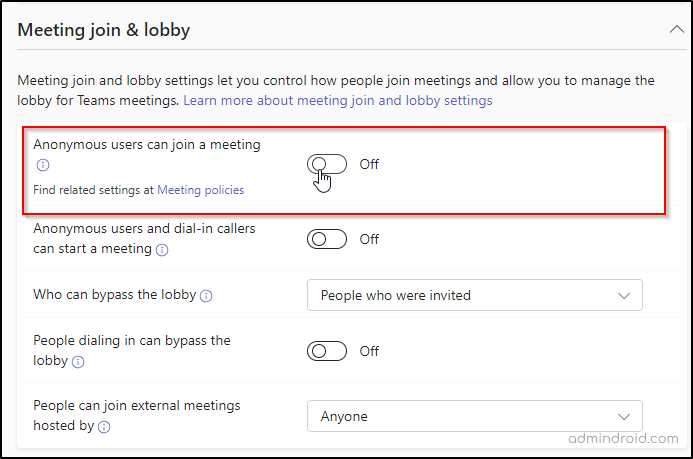The image size is (693, 459).
Task: Click 'Off' label beside anonymous start meeting switch
Action: 369,239
